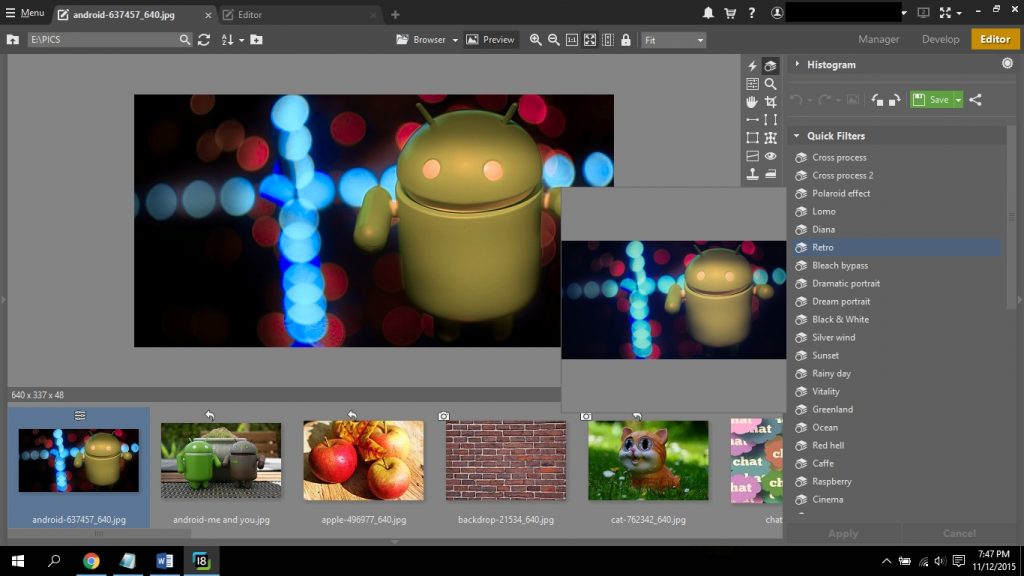This screenshot has width=1024, height=576.
Task: Open the fullscreen options dropdown arrow
Action: tap(959, 13)
